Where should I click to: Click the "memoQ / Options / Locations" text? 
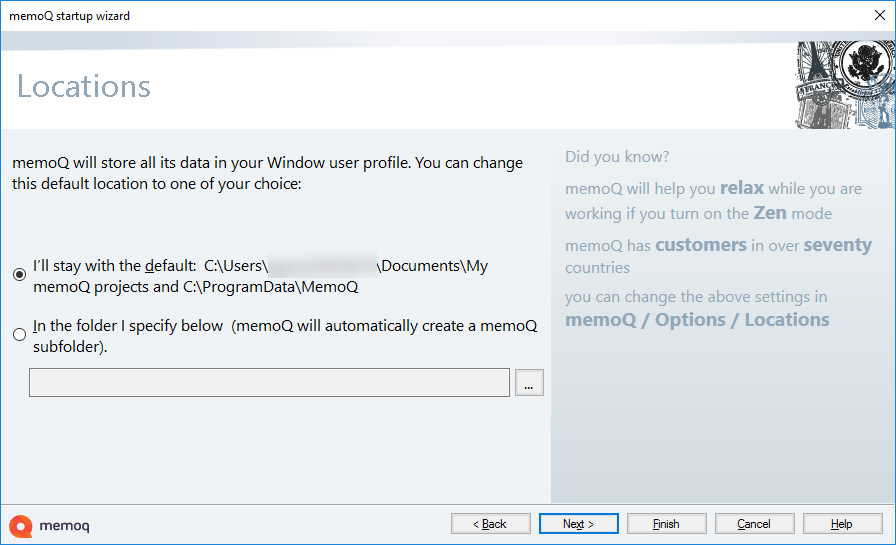[697, 320]
